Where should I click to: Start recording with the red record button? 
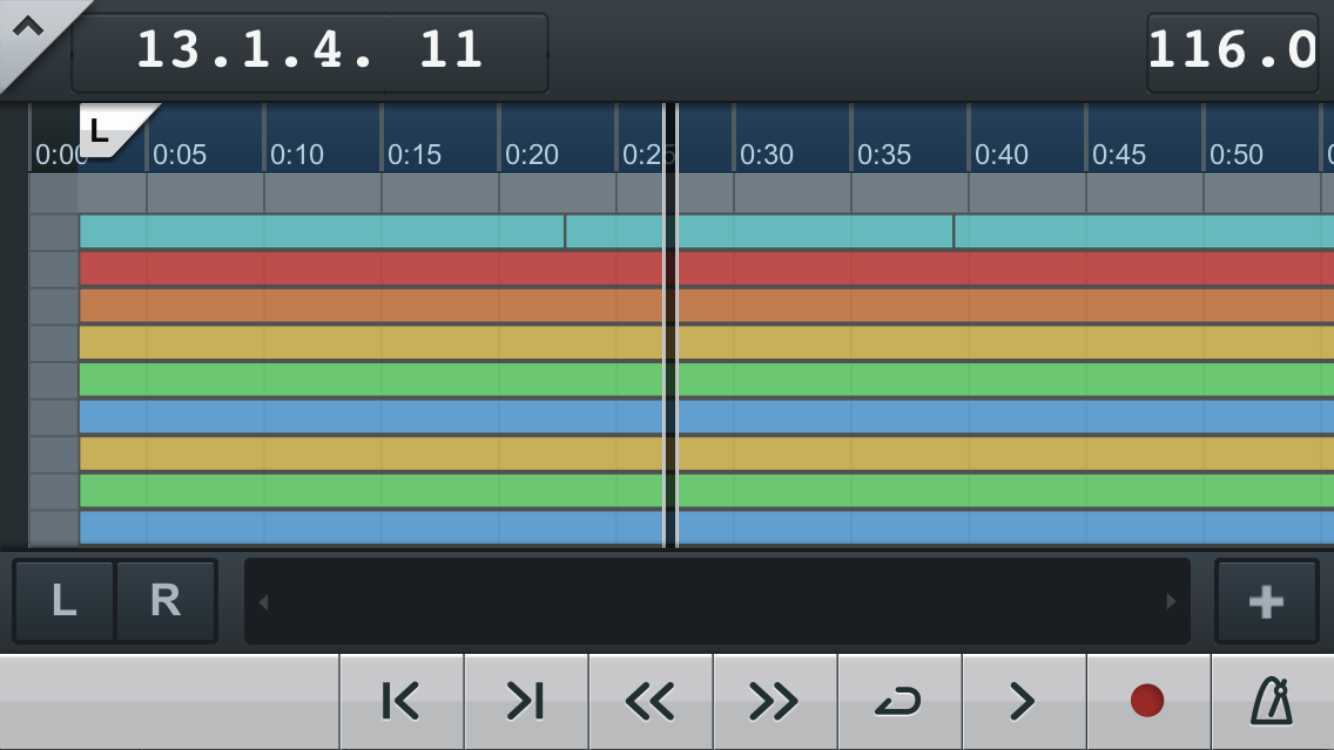tap(1147, 702)
